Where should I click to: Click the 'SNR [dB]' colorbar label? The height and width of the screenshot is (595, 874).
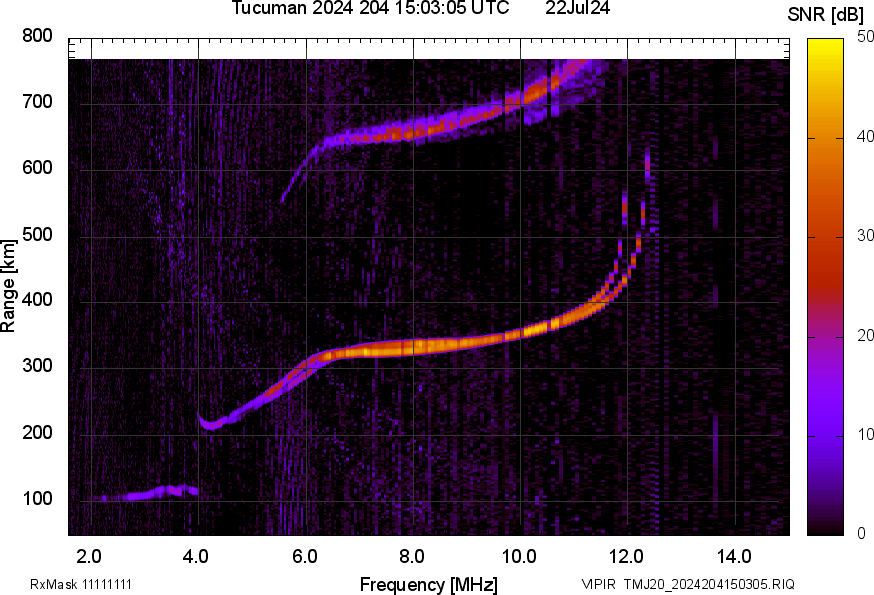pyautogui.click(x=825, y=15)
